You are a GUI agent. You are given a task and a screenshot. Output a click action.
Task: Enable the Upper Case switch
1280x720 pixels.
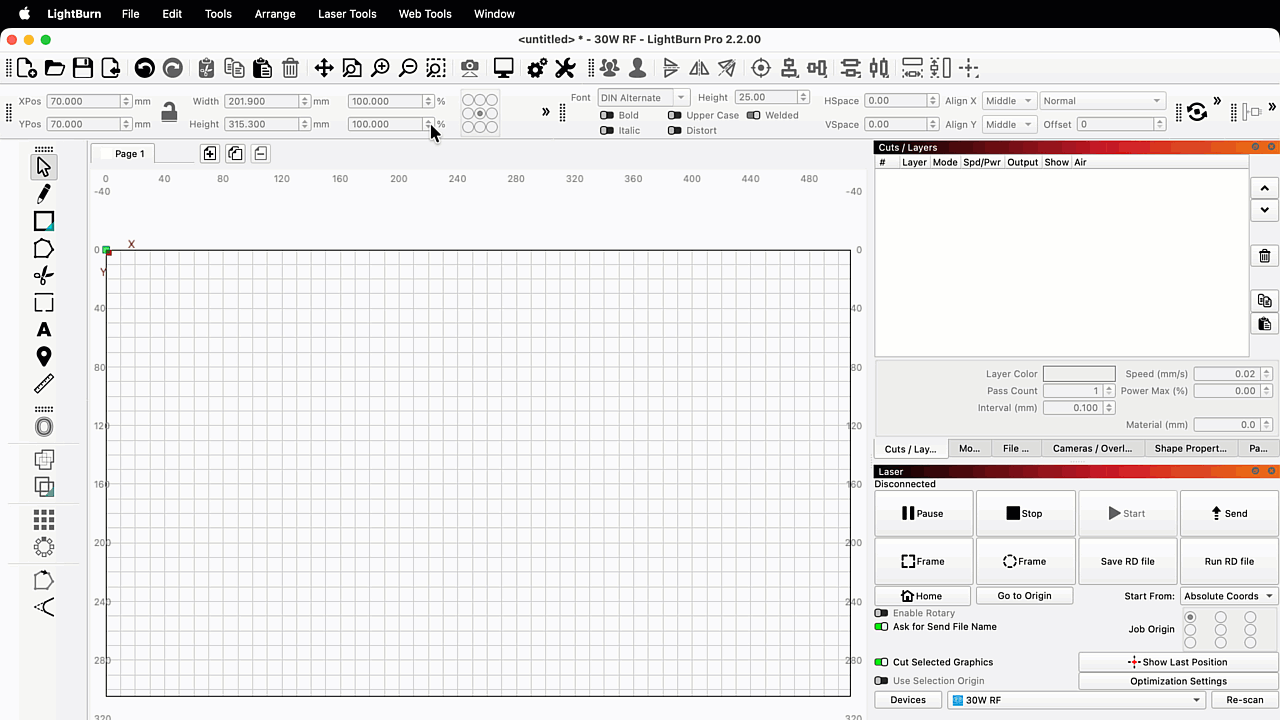point(674,115)
